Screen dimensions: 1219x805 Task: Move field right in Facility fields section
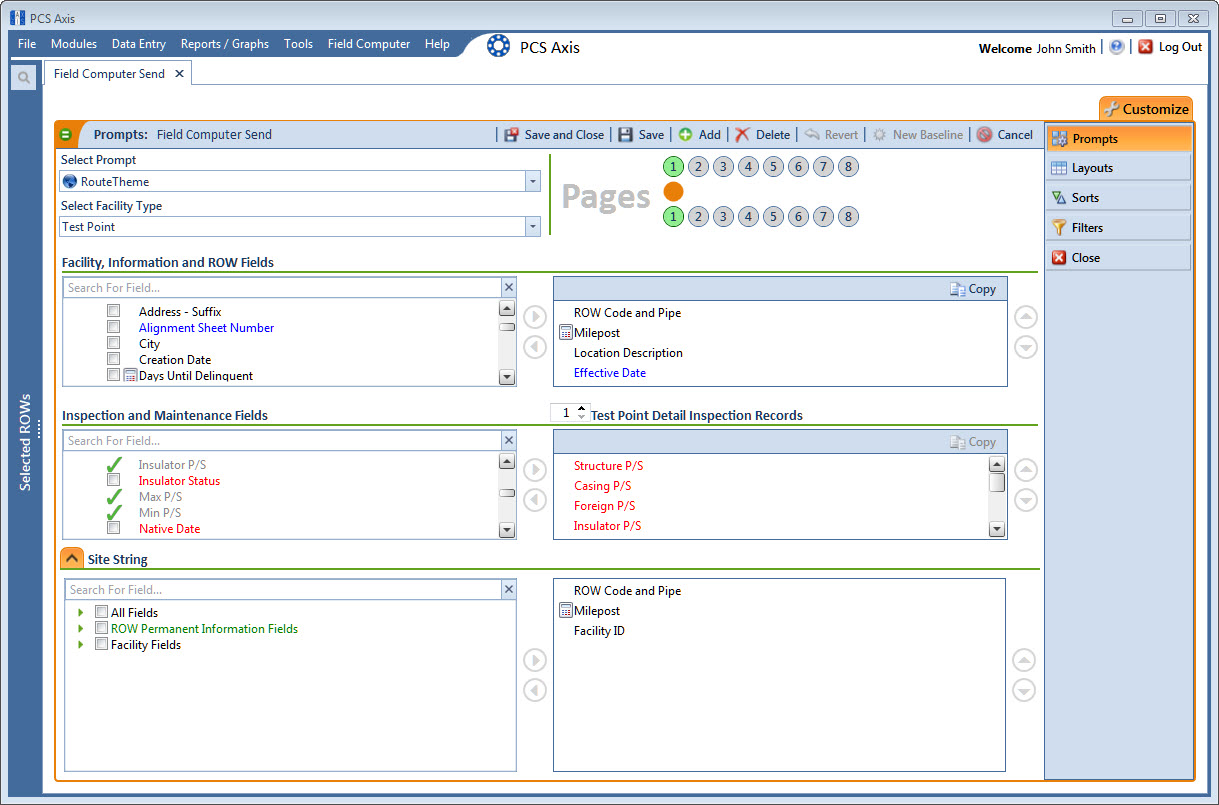(535, 317)
